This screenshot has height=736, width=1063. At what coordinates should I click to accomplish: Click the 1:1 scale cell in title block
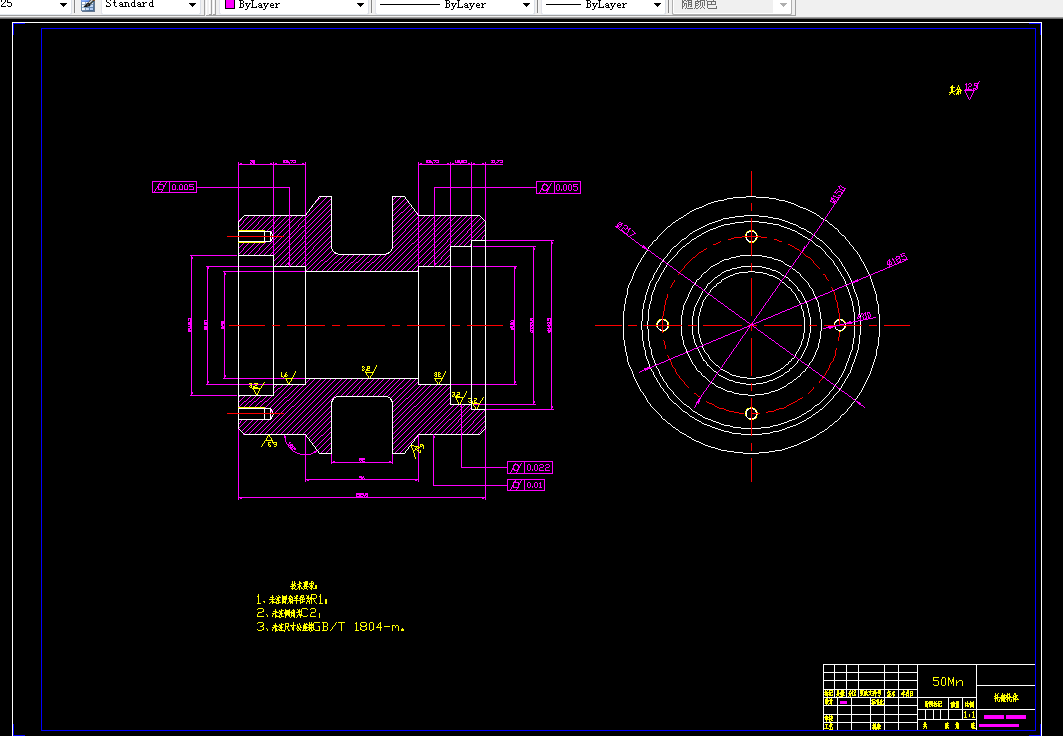coord(969,715)
